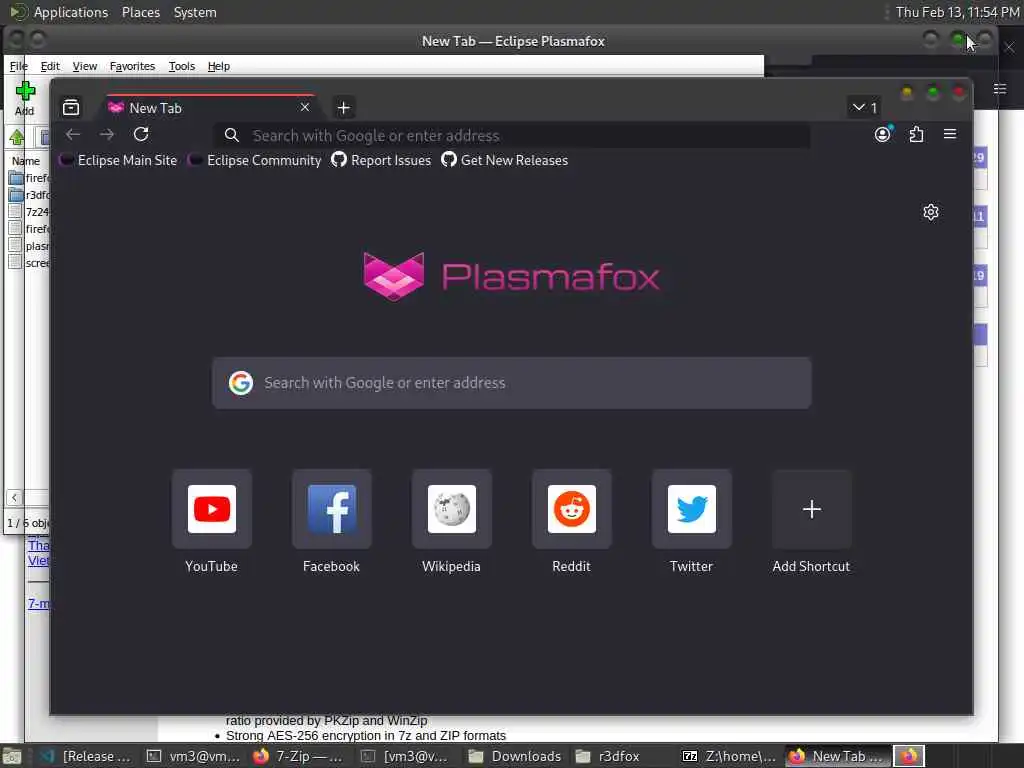Focus the address bar search field
This screenshot has height=768, width=1024.
pyautogui.click(x=512, y=135)
